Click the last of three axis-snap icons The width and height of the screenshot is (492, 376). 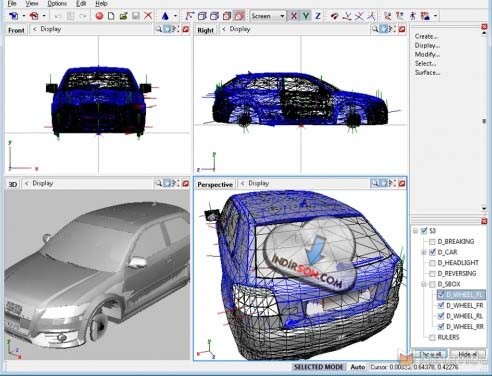(x=371, y=16)
